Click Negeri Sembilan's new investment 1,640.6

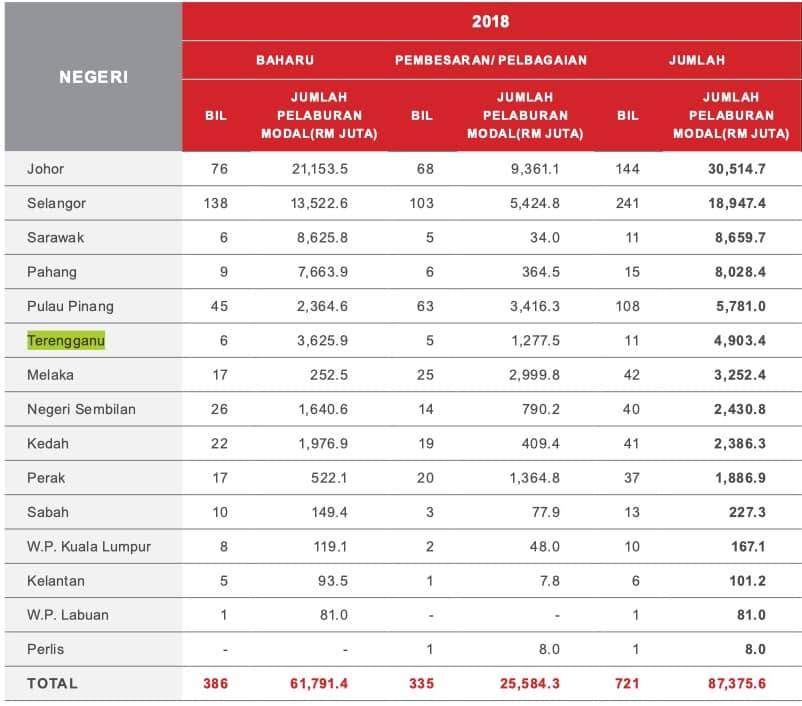323,409
